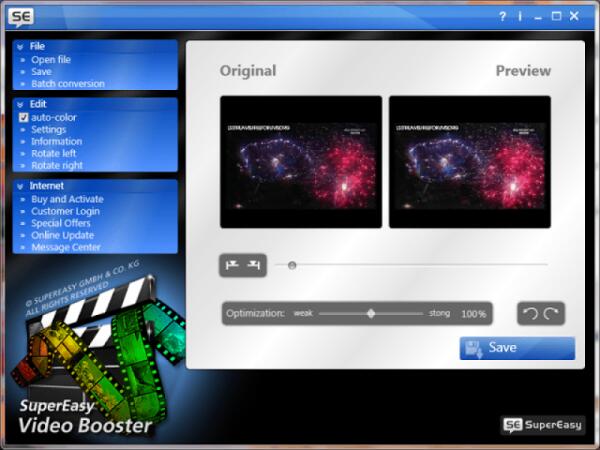Click the video position slider knob
This screenshot has width=600, height=450.
292,265
